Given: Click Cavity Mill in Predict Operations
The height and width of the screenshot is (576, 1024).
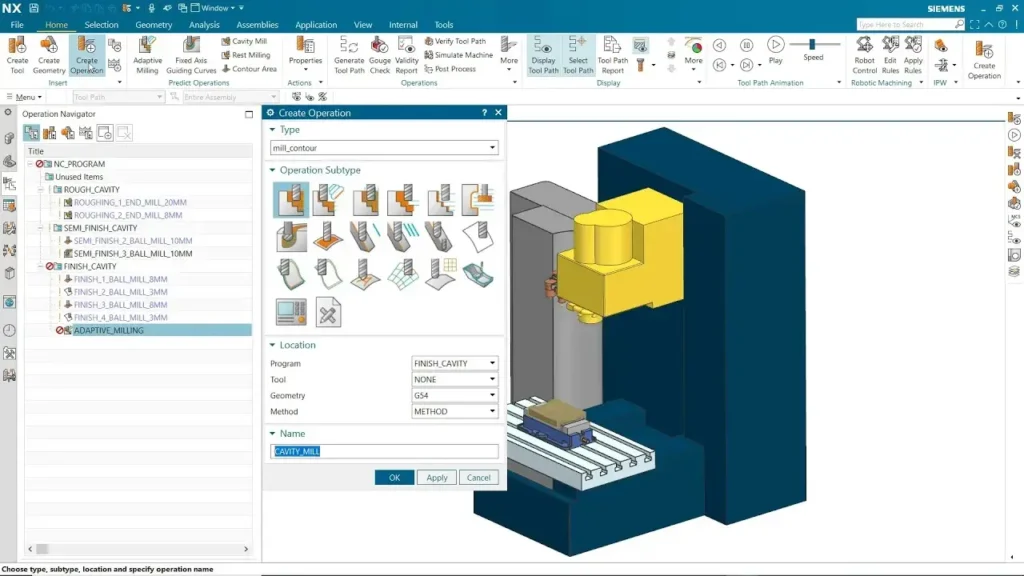Looking at the screenshot, I should click(x=244, y=40).
